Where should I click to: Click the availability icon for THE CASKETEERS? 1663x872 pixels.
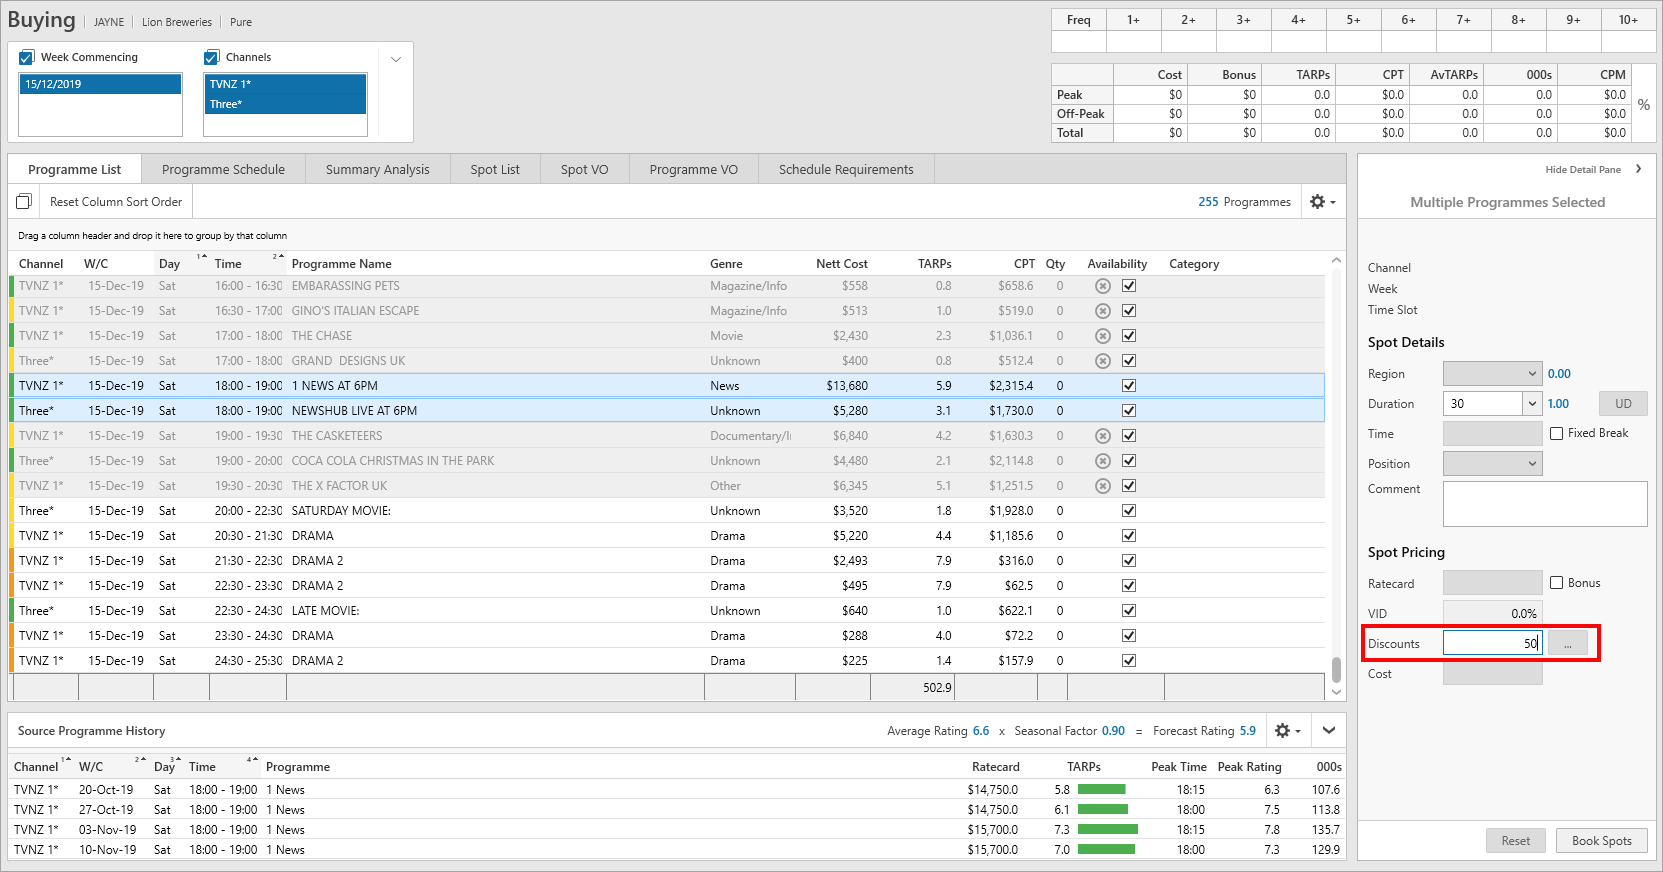click(1103, 436)
